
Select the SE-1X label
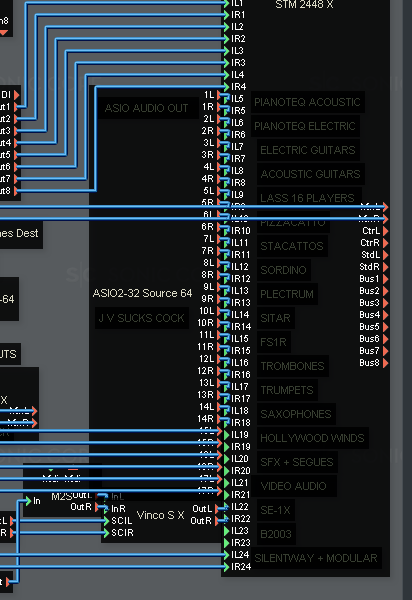275,510
